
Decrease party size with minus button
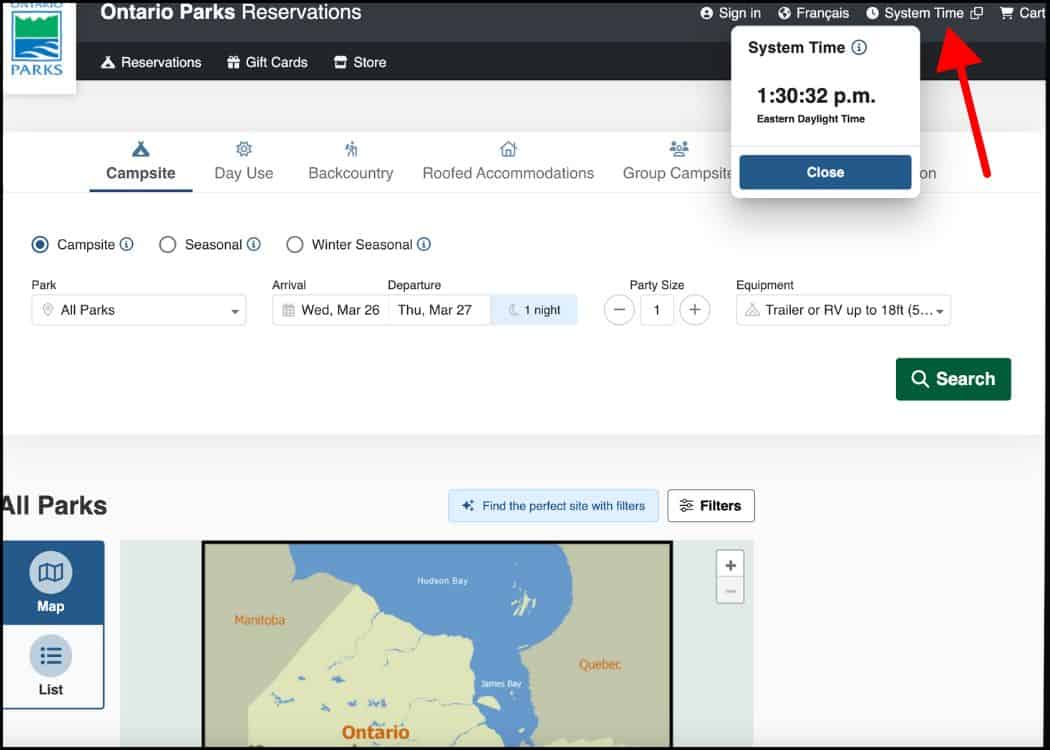coord(619,310)
